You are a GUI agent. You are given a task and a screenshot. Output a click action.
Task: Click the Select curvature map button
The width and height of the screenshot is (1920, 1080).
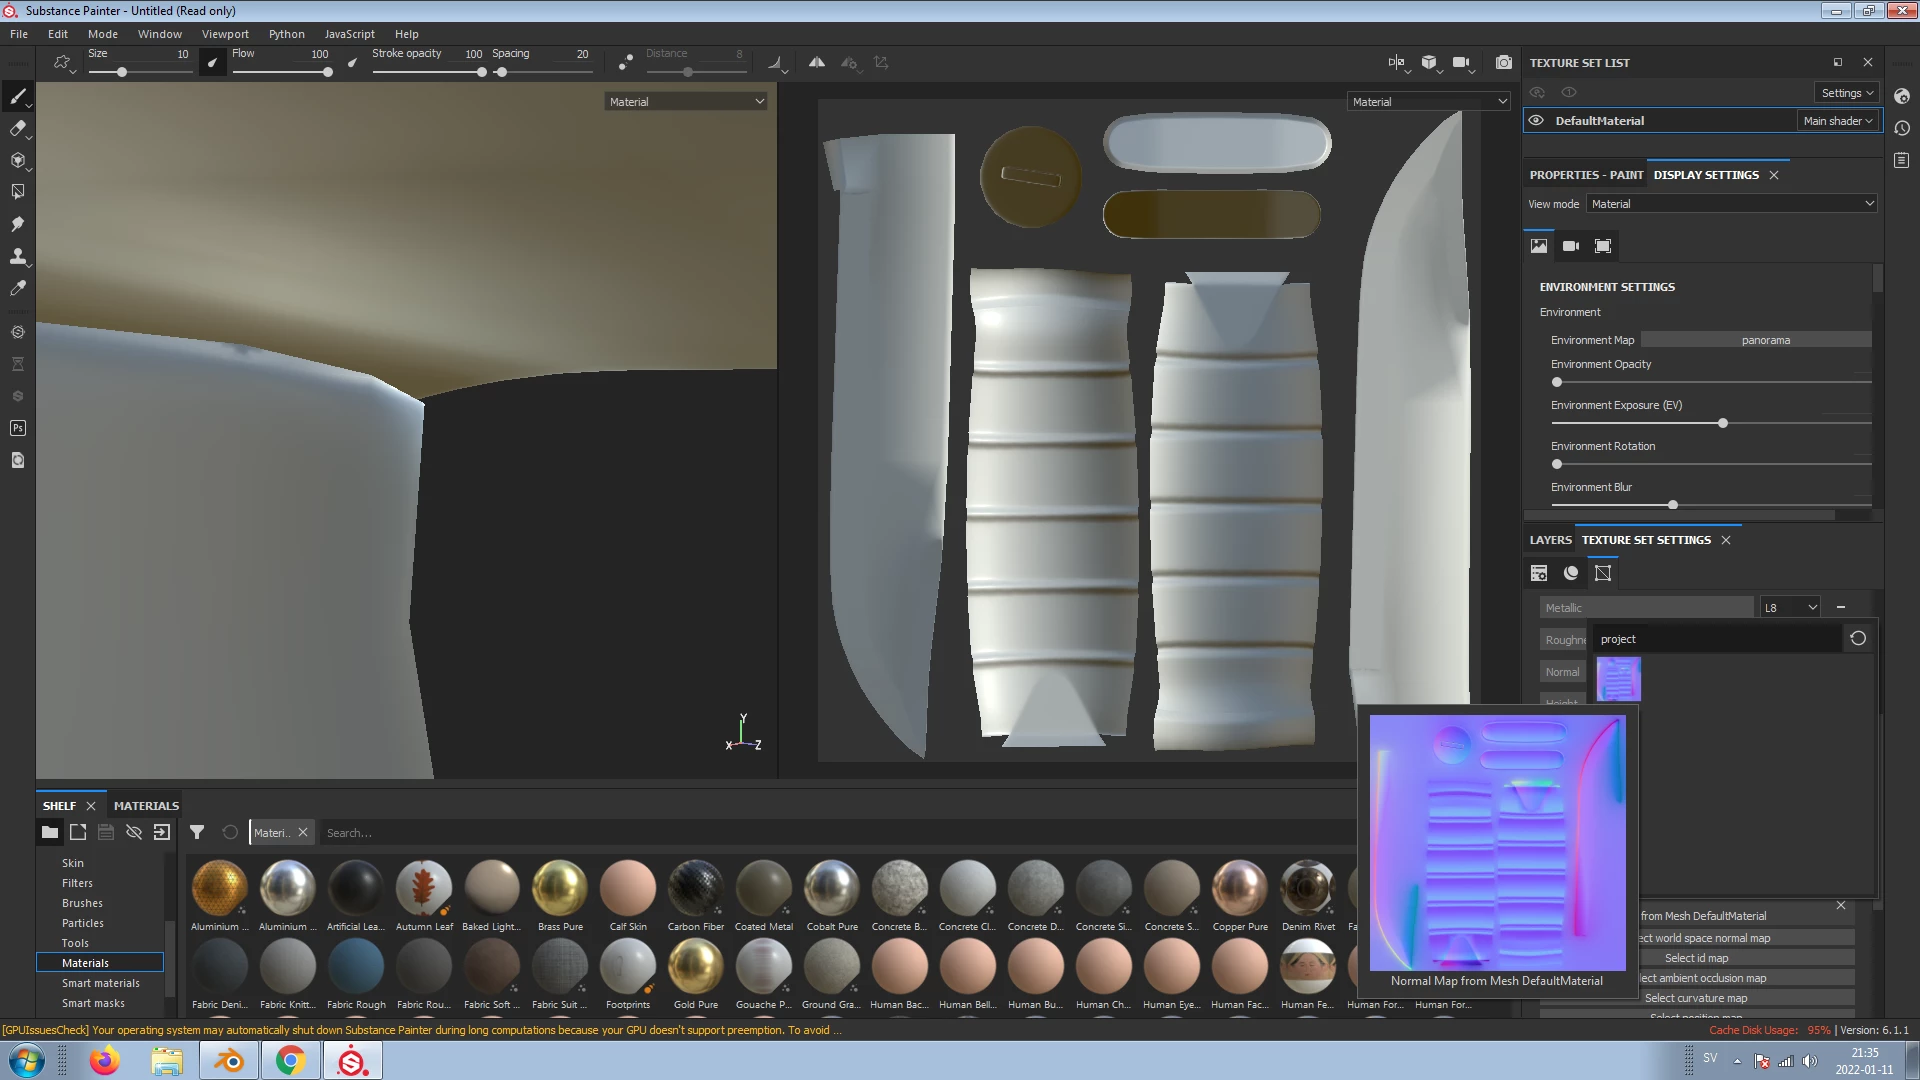1696,998
